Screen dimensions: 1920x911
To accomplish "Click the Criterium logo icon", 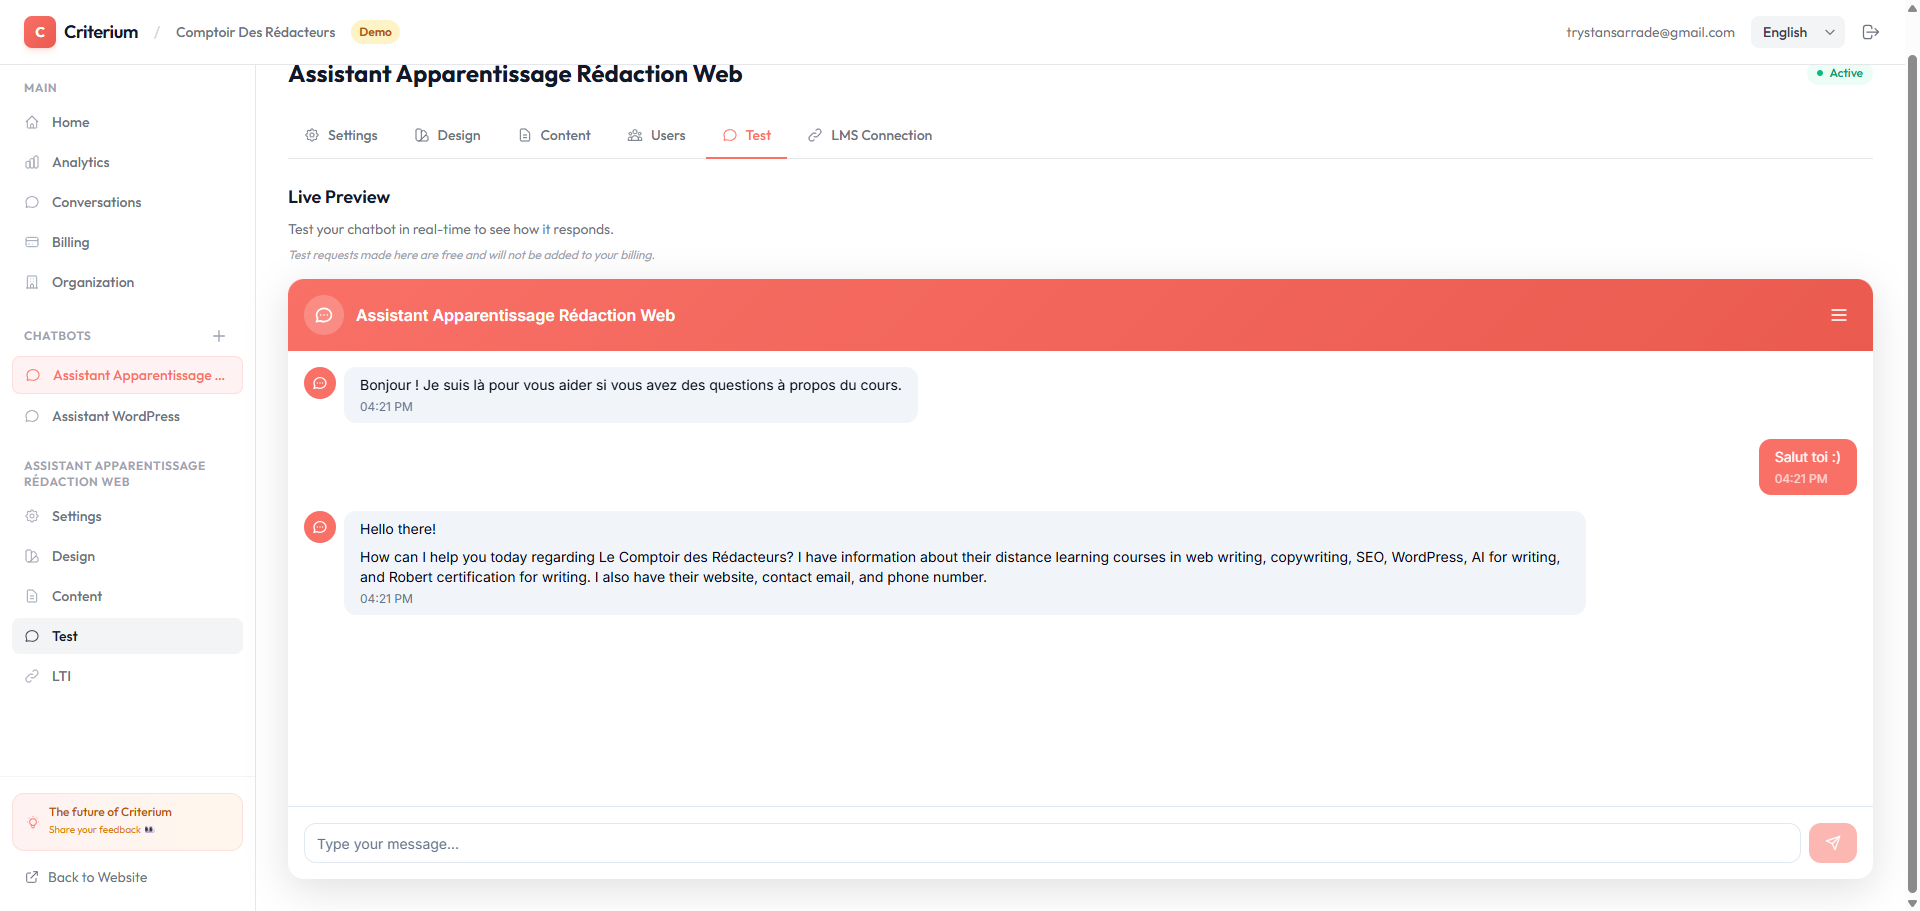I will tap(39, 31).
